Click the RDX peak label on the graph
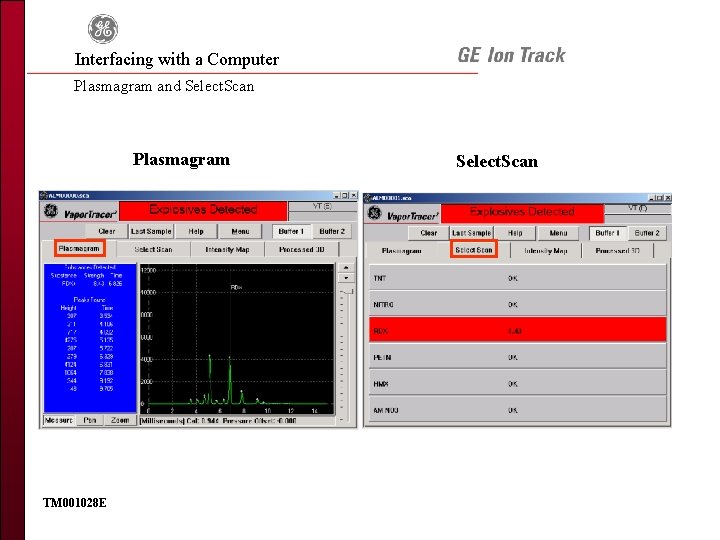The height and width of the screenshot is (540, 720). click(x=236, y=287)
